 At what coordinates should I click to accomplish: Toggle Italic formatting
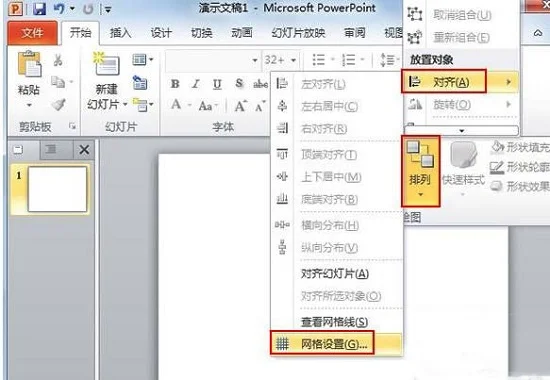point(196,84)
